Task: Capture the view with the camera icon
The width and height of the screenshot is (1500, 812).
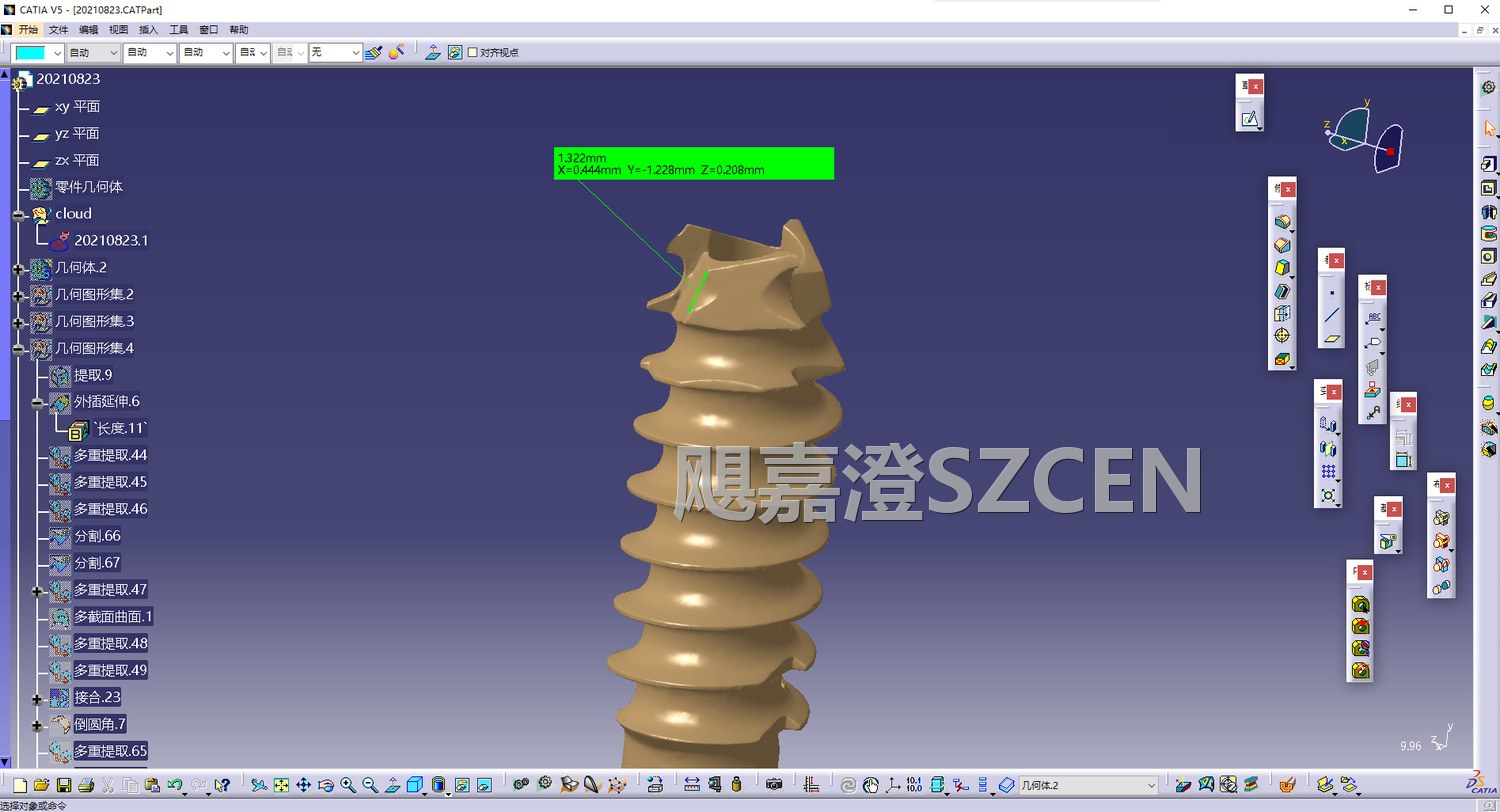Action: 773,785
